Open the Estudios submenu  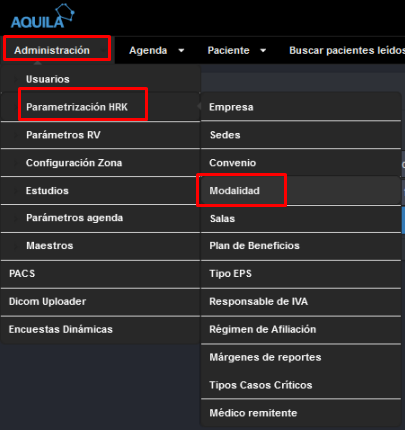[x=100, y=191]
